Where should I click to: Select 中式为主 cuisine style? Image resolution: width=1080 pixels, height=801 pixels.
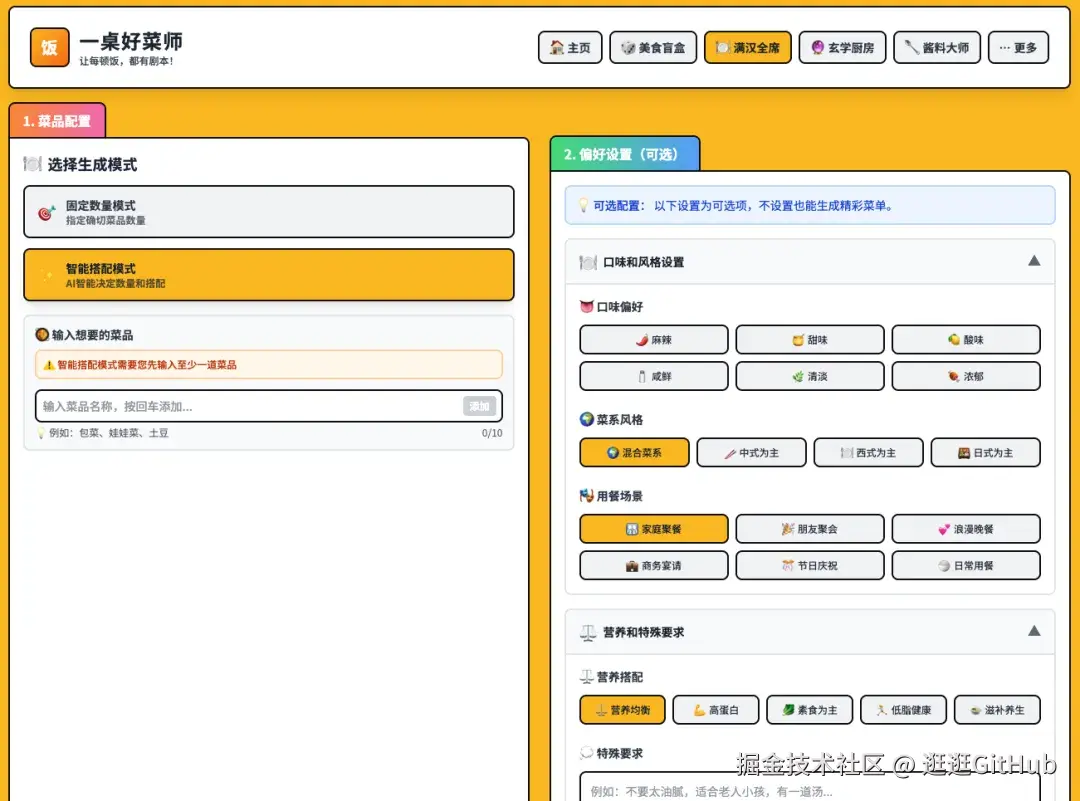click(751, 452)
